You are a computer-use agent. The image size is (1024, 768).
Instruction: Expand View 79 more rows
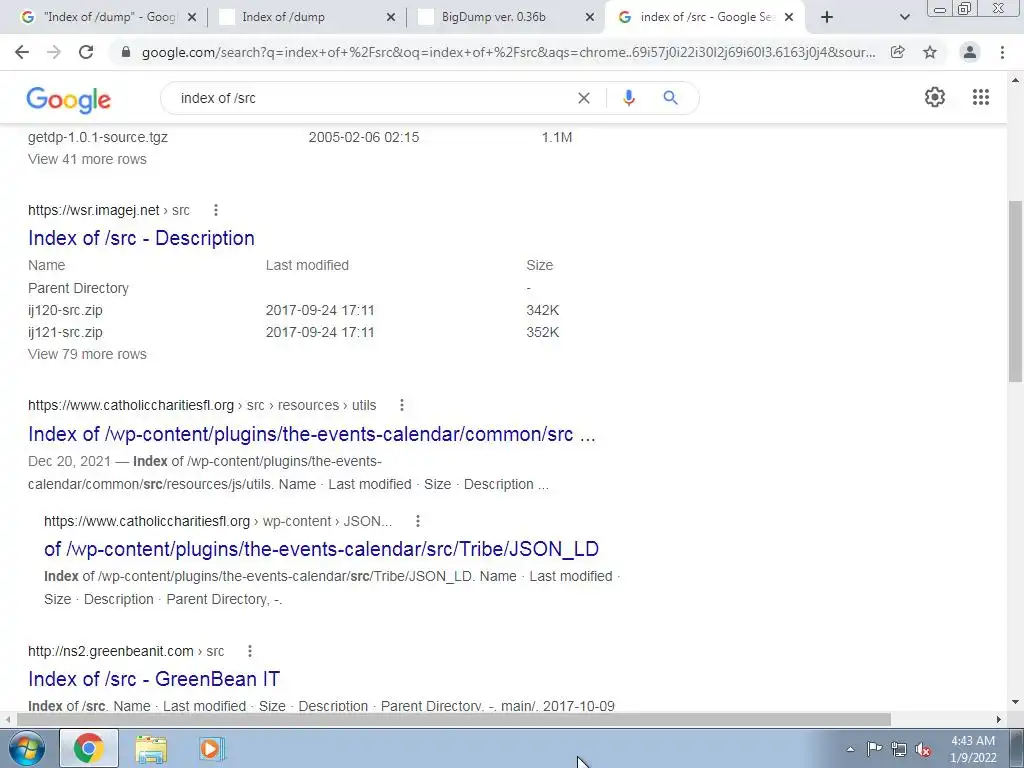87,354
